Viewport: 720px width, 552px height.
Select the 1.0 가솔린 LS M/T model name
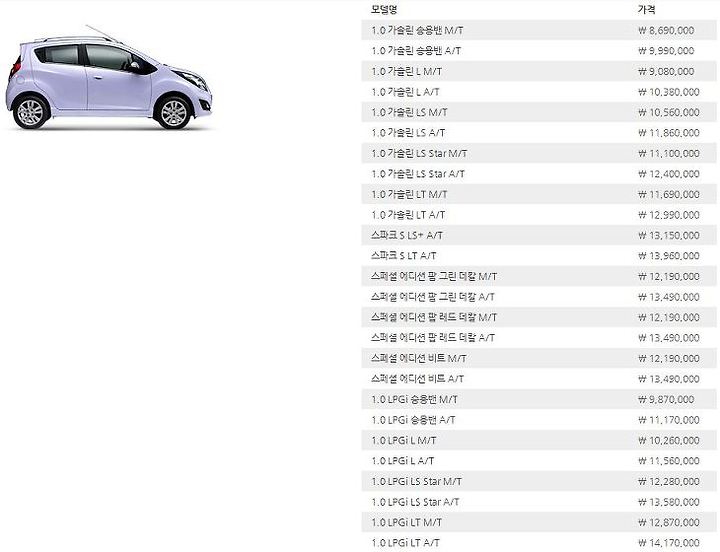pyautogui.click(x=409, y=113)
